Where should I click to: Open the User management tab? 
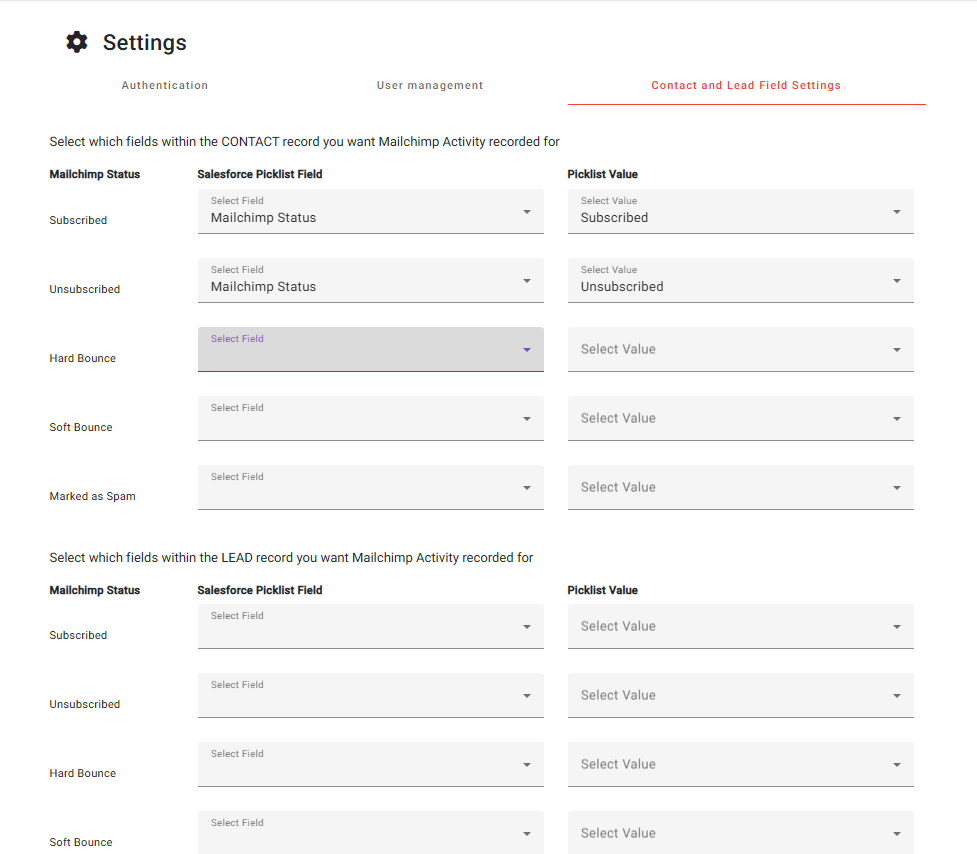pyautogui.click(x=430, y=85)
